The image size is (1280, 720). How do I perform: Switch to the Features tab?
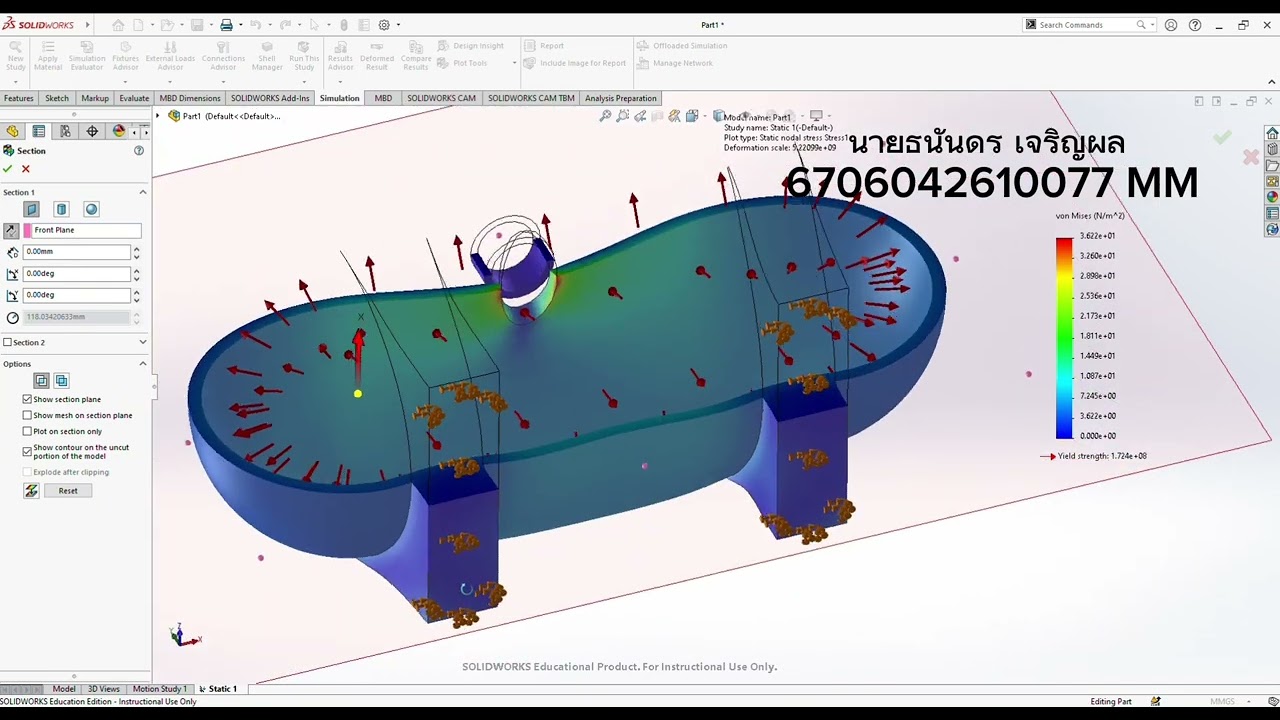coord(19,98)
